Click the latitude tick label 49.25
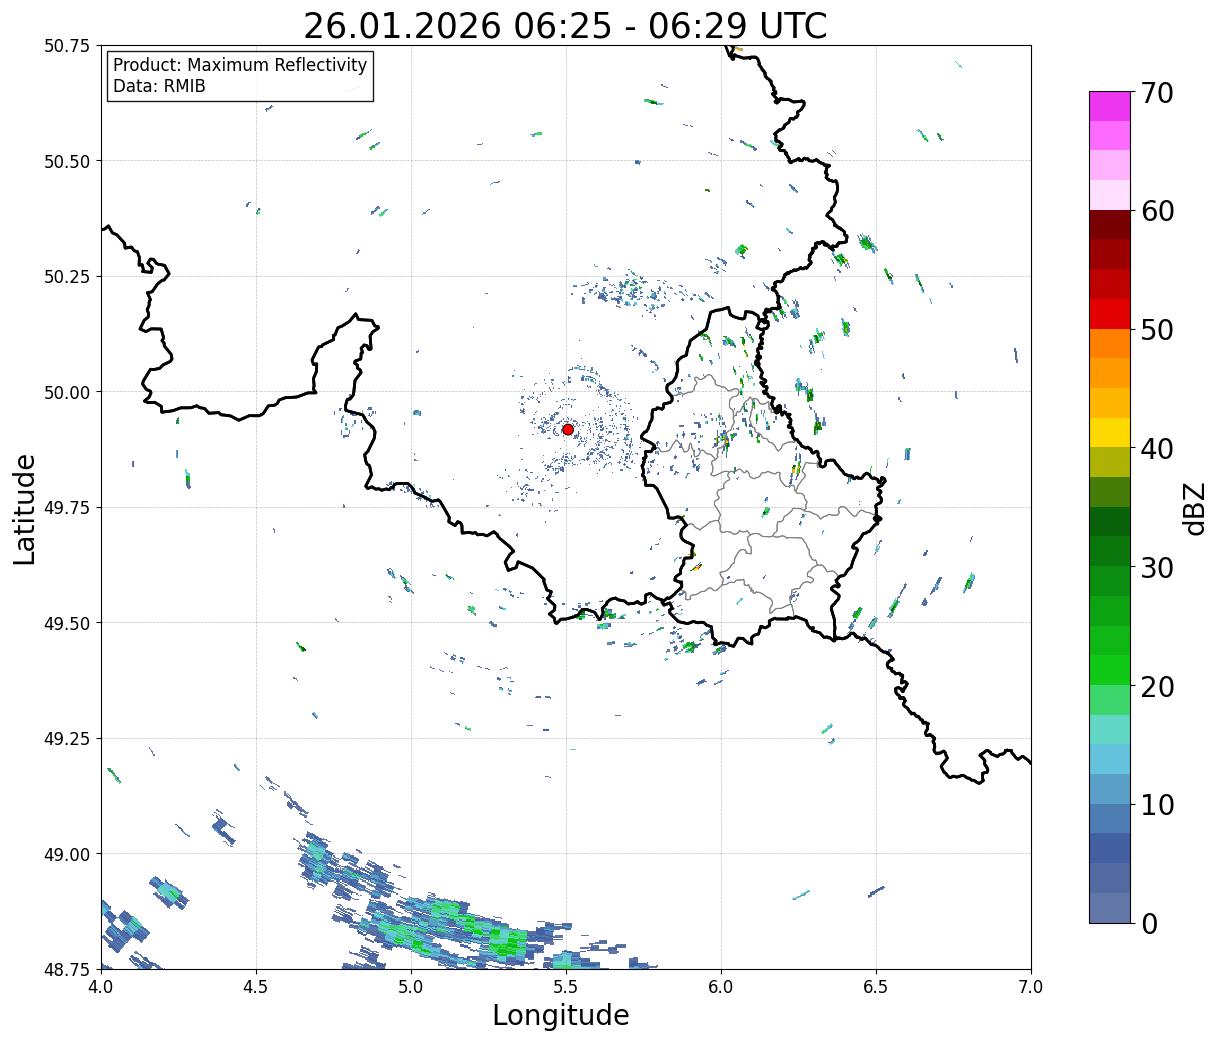 click(67, 739)
